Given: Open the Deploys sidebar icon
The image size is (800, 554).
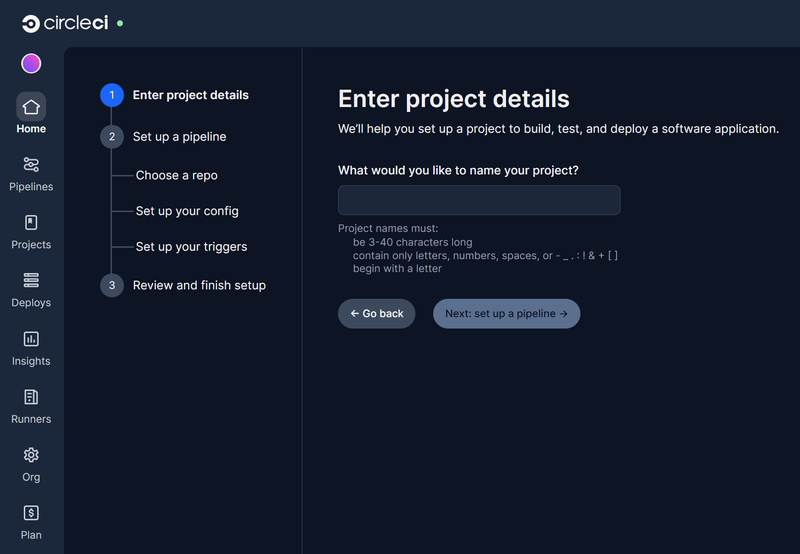Looking at the screenshot, I should pyautogui.click(x=31, y=281).
